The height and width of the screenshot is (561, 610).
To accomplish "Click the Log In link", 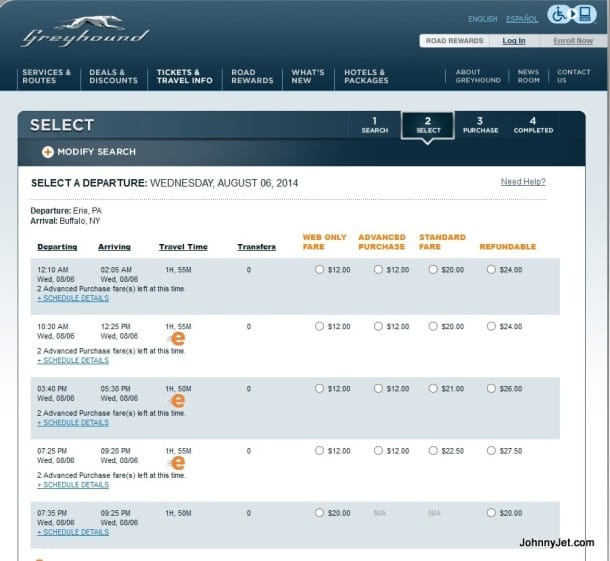I will coord(514,41).
